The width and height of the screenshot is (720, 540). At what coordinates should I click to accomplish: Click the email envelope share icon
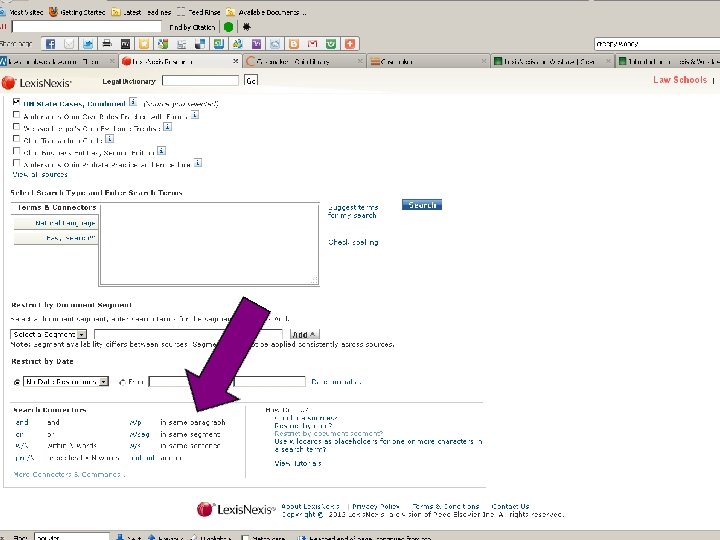pos(69,44)
